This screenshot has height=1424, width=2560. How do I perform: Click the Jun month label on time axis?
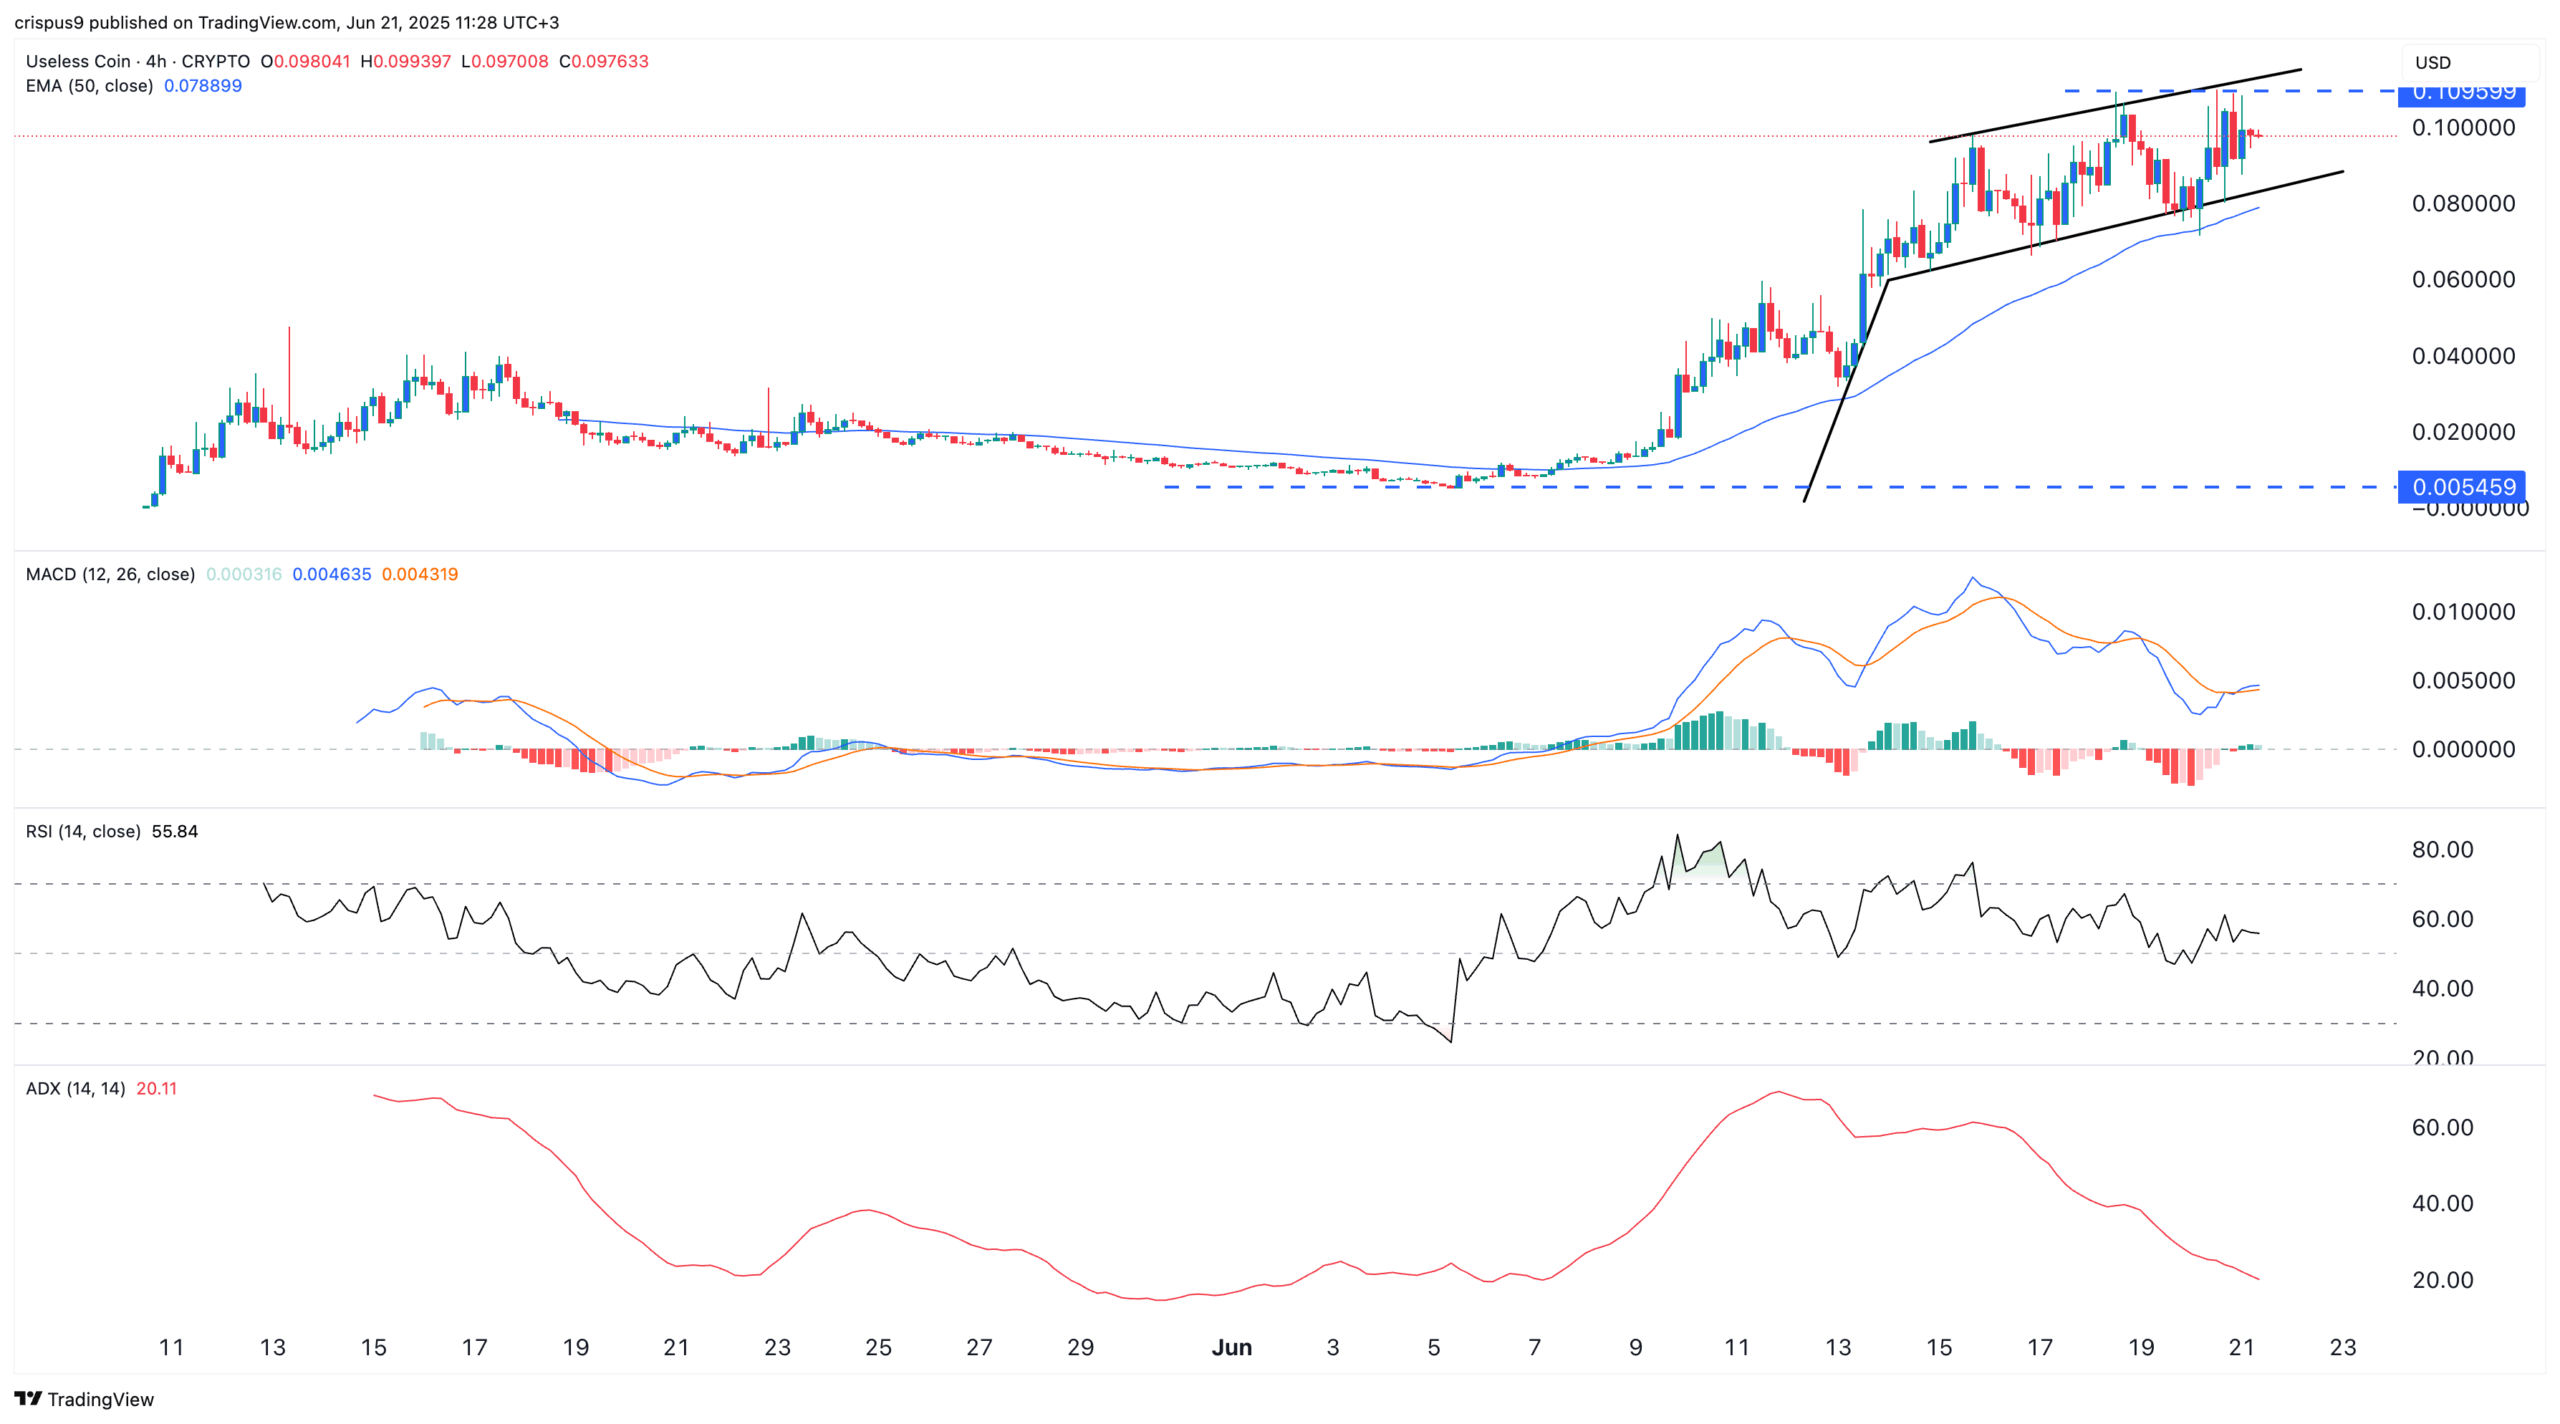pos(1231,1347)
